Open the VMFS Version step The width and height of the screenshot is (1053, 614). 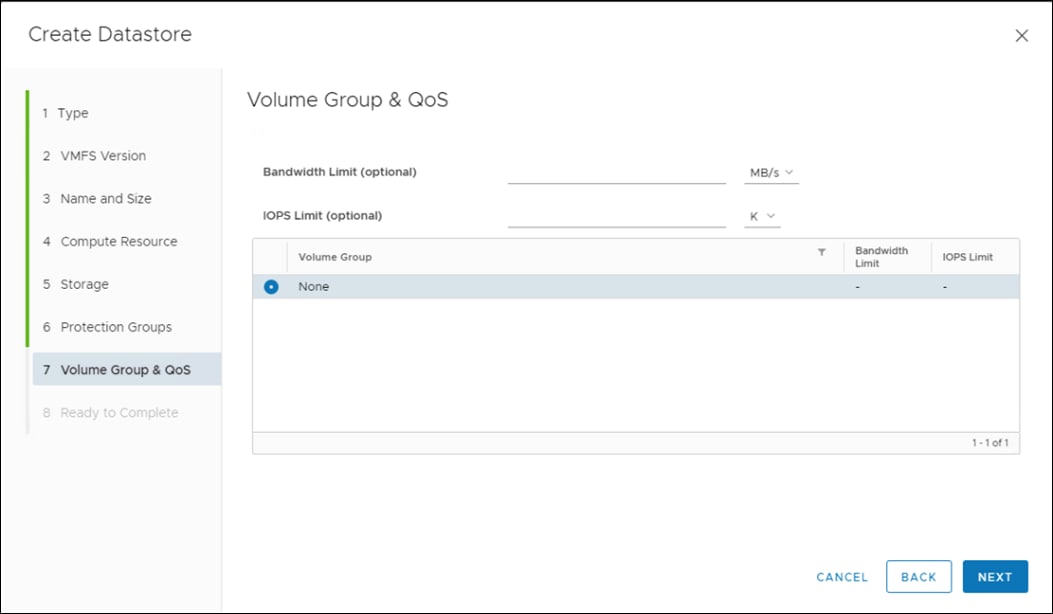tap(101, 156)
